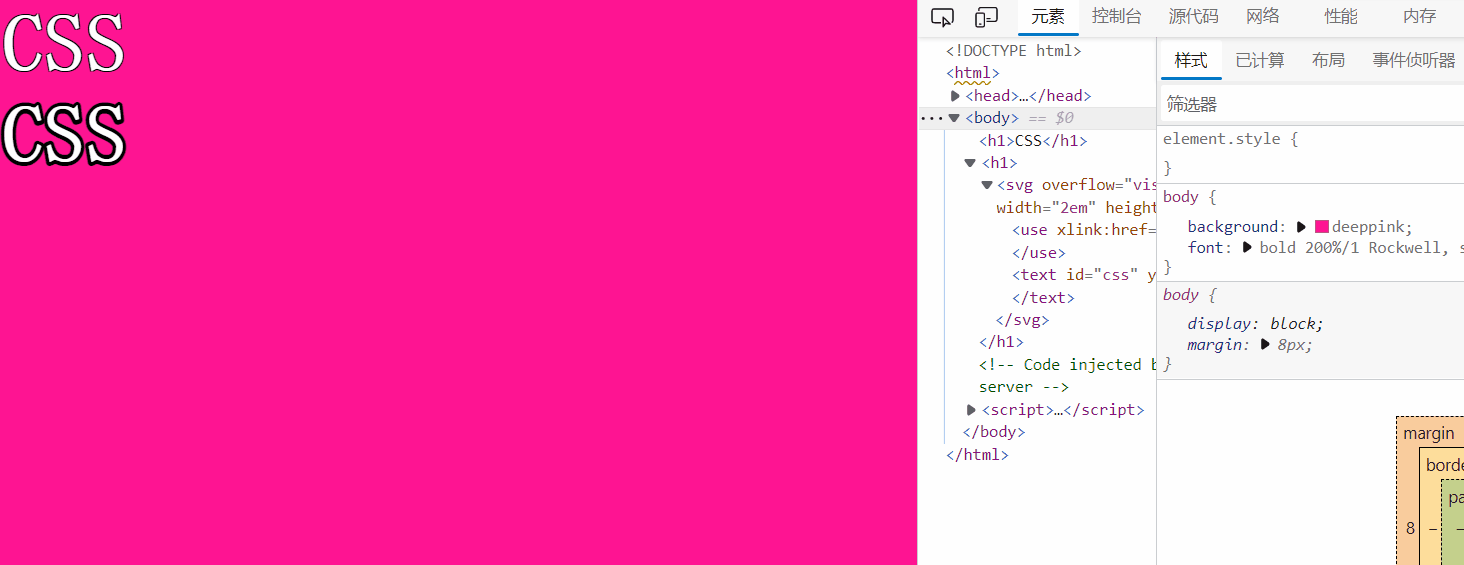
Task: Toggle device emulation toolbar icon
Action: [987, 17]
